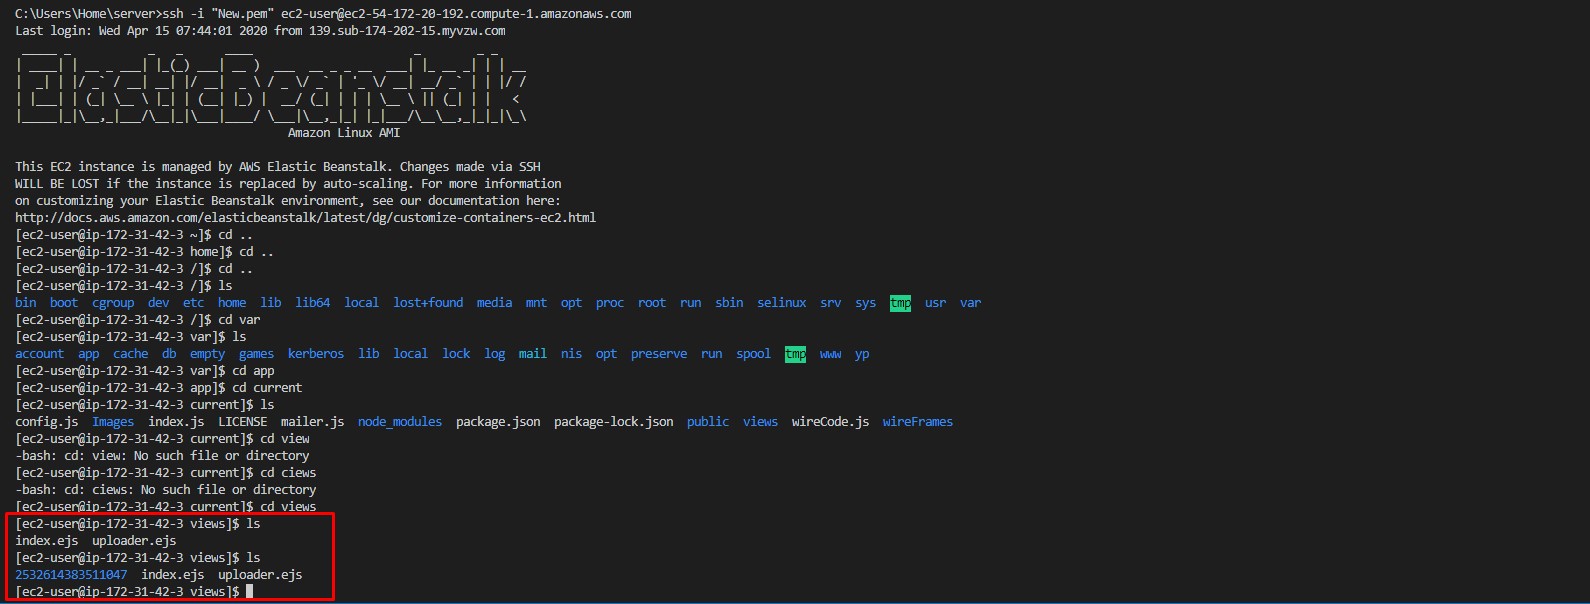Screen dimensions: 1590x604
Task: Click the 'spool' directory entry
Action: (754, 354)
